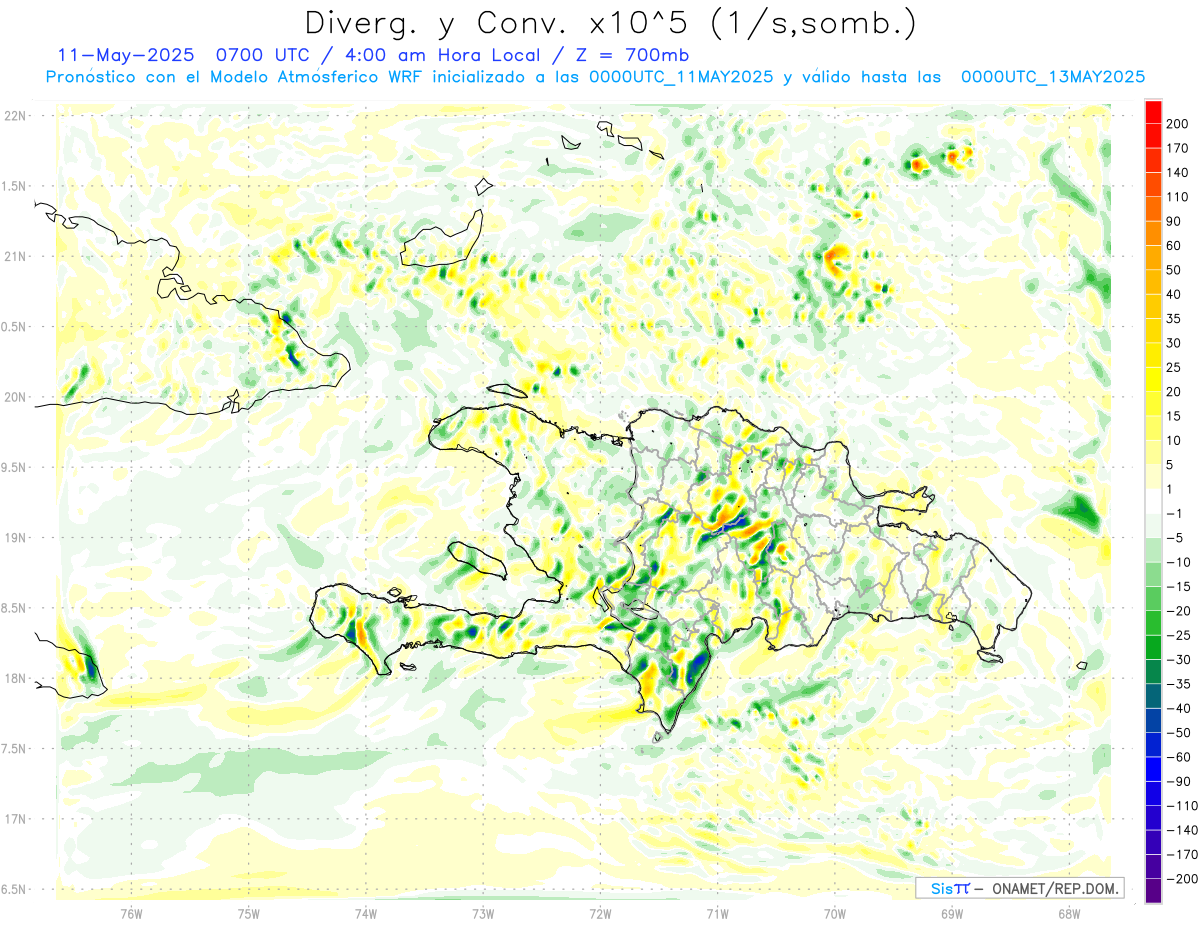Click the latitude label '19N'
1200x927 pixels.
[15, 538]
